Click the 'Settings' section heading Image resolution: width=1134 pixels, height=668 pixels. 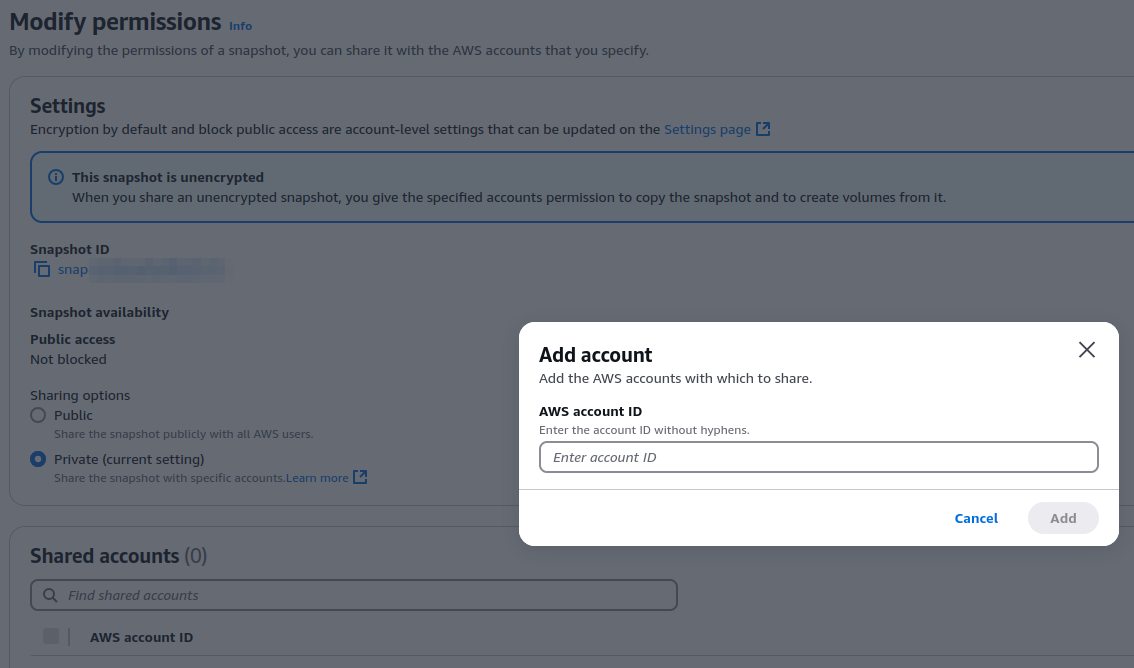(67, 106)
